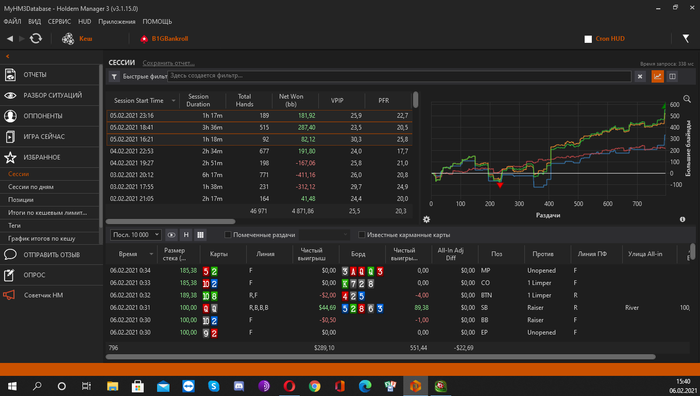This screenshot has width=700, height=396.
Task: Open the filter funnel icon at top right
Action: point(686,39)
